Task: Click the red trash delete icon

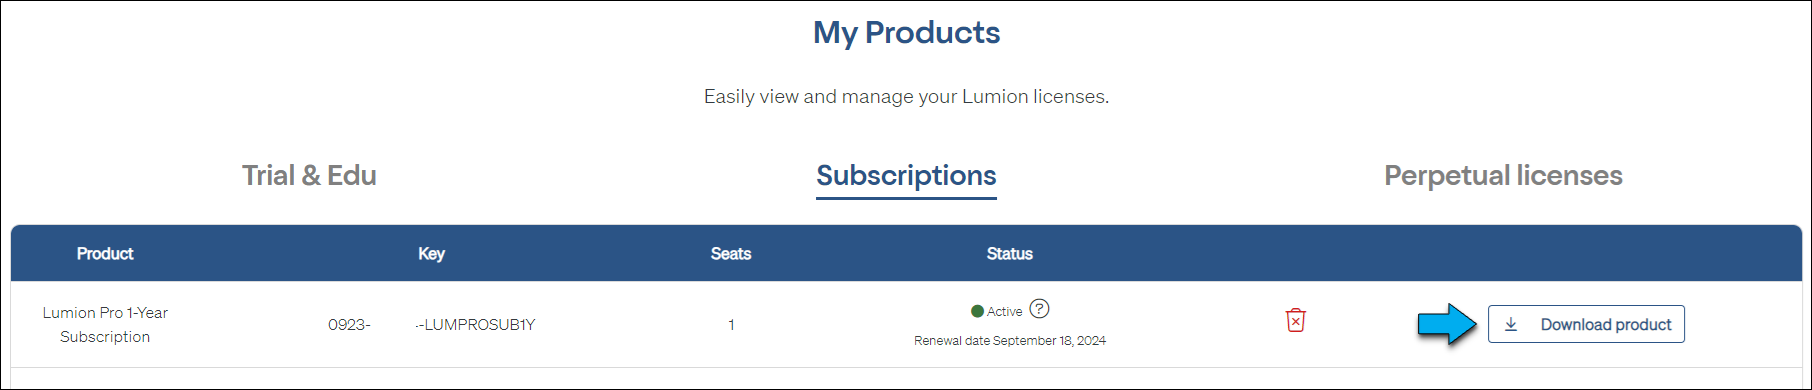Action: [x=1295, y=320]
